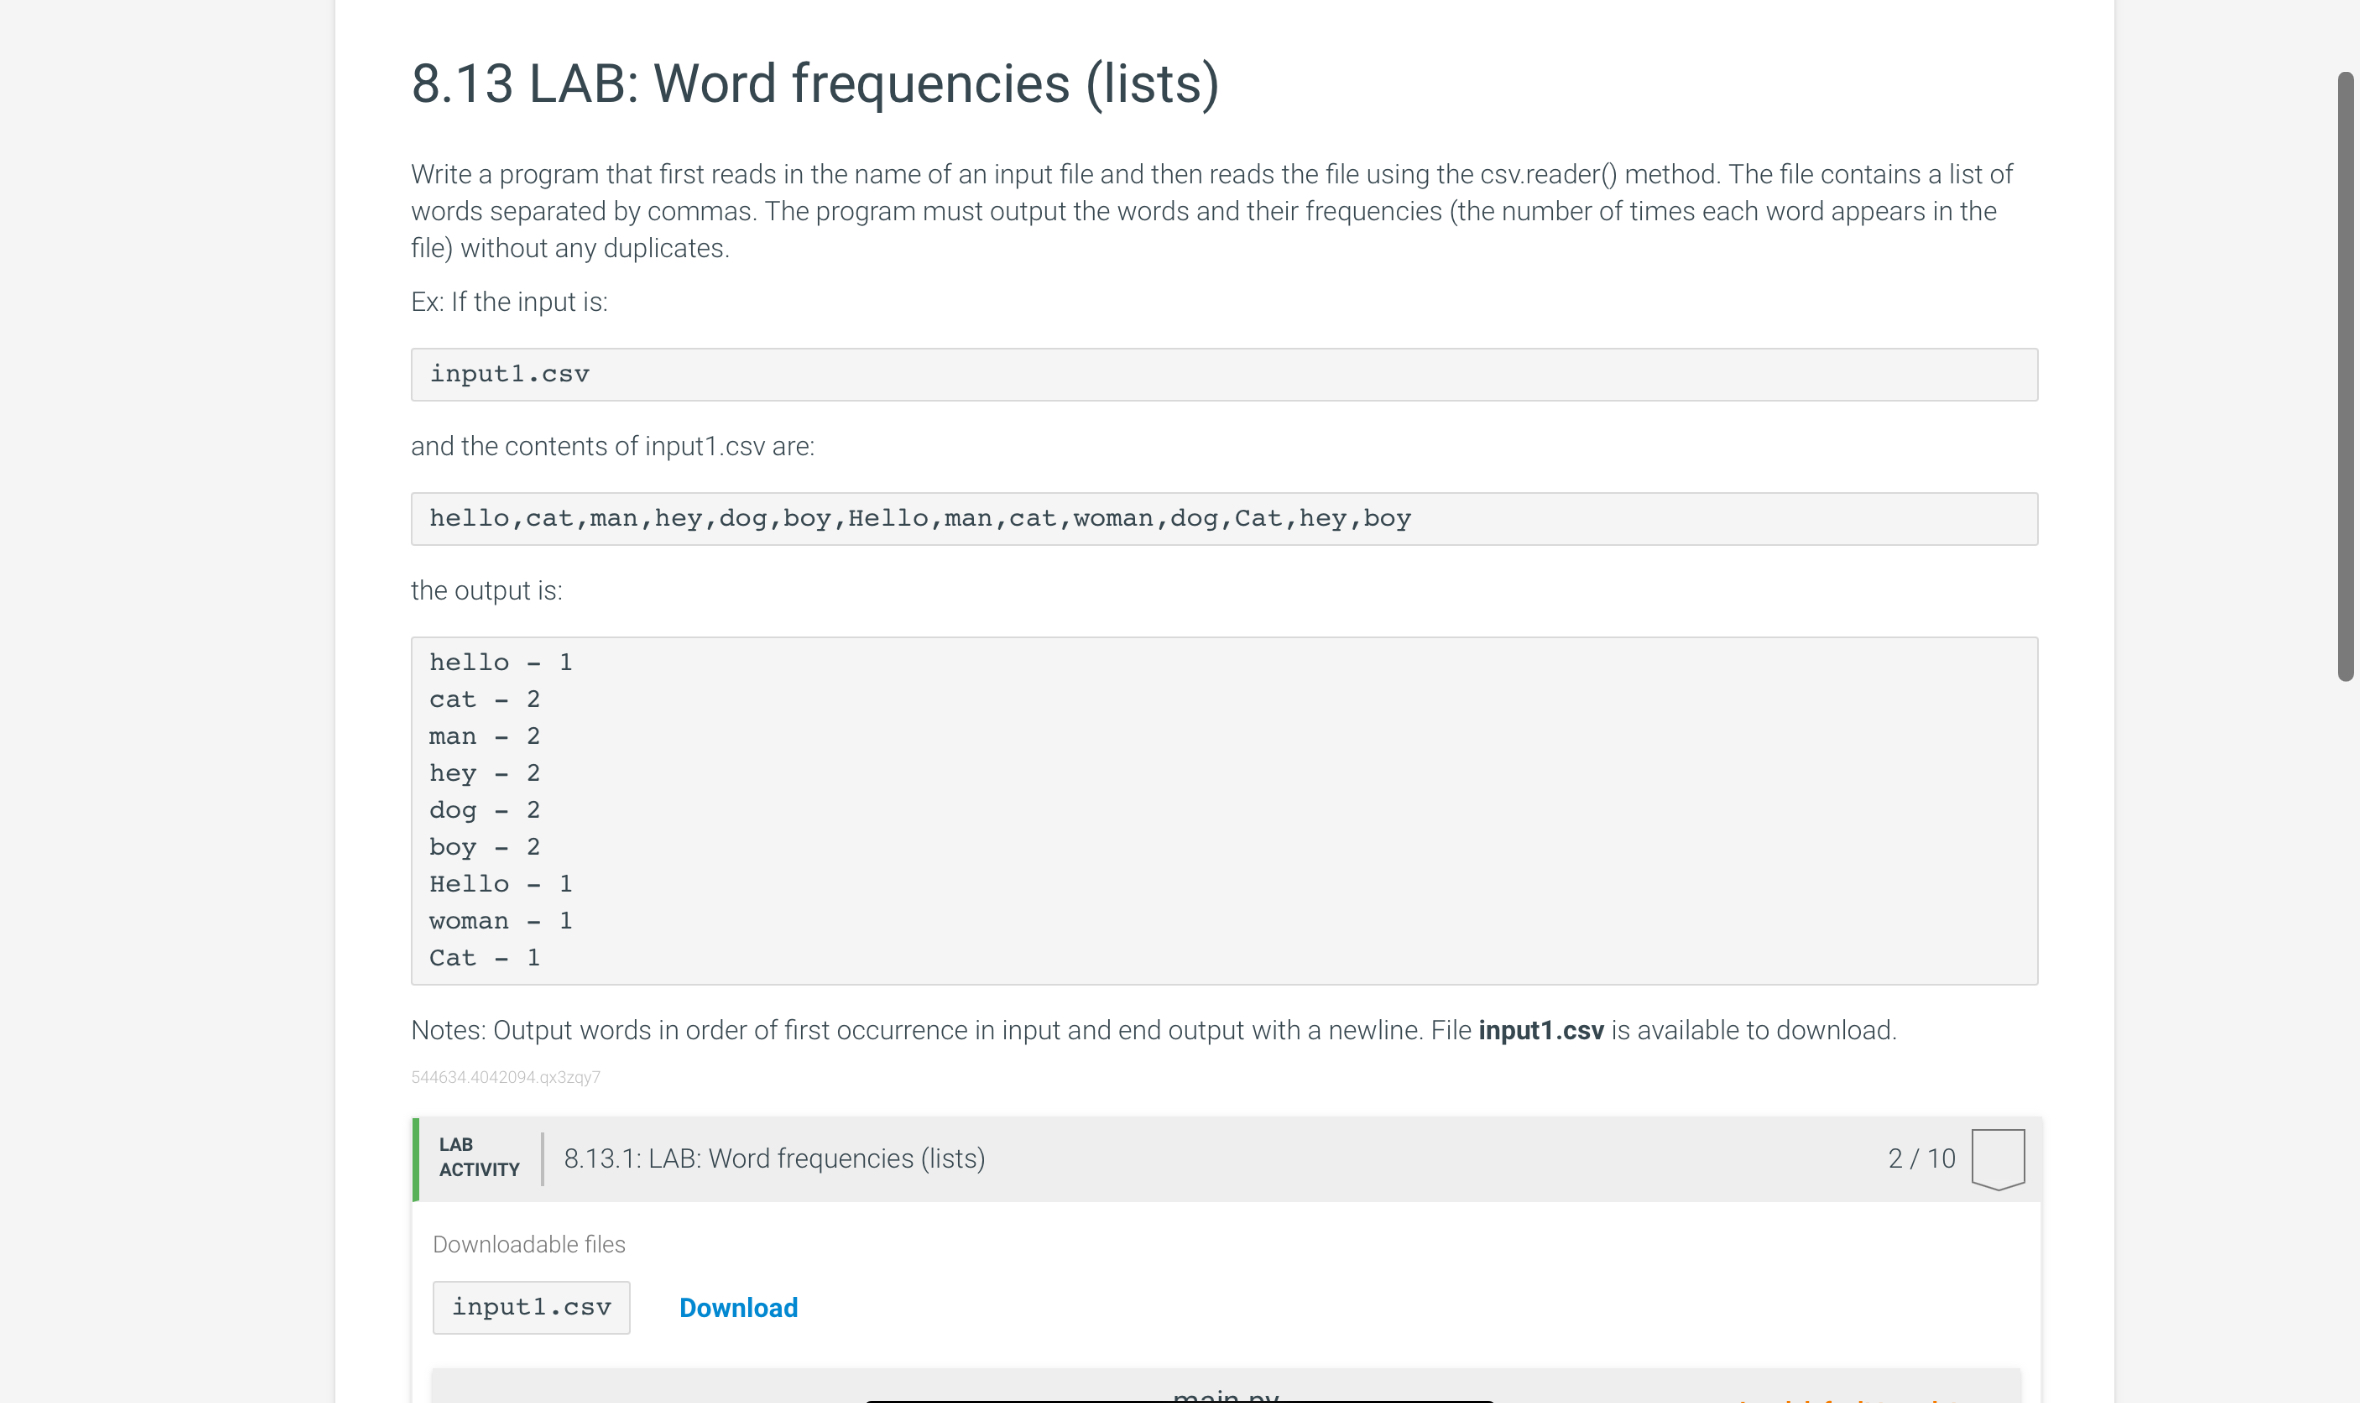Select the CSV contents code block with hello,cat,man
The height and width of the screenshot is (1403, 2360).
tap(1223, 518)
